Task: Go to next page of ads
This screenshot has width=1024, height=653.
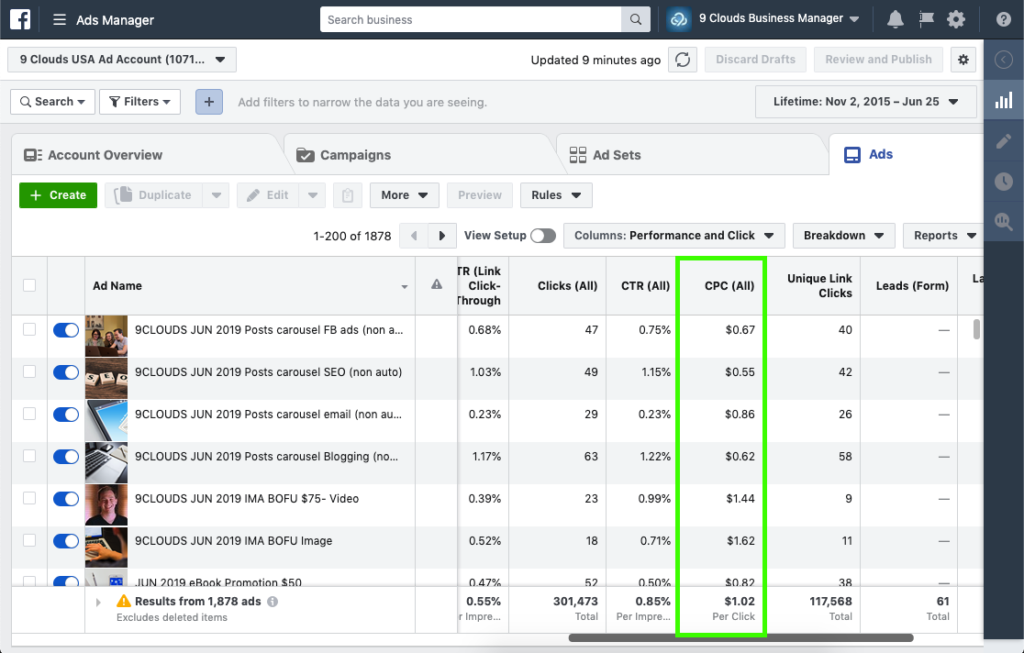Action: coord(442,236)
